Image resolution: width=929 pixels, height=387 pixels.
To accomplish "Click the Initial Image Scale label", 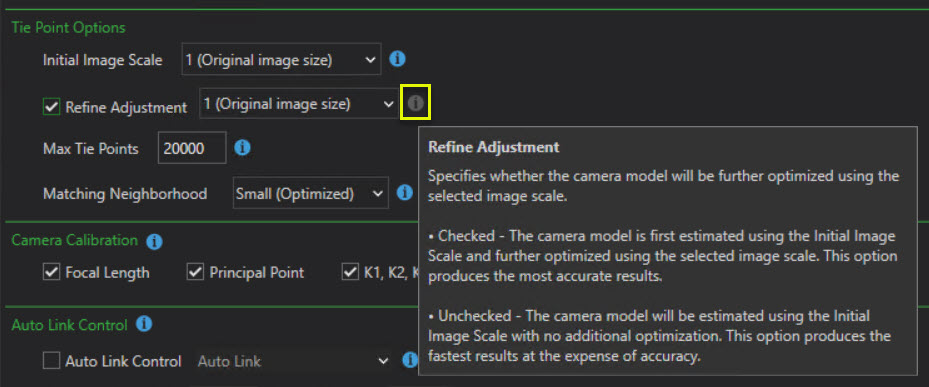I will pos(102,60).
